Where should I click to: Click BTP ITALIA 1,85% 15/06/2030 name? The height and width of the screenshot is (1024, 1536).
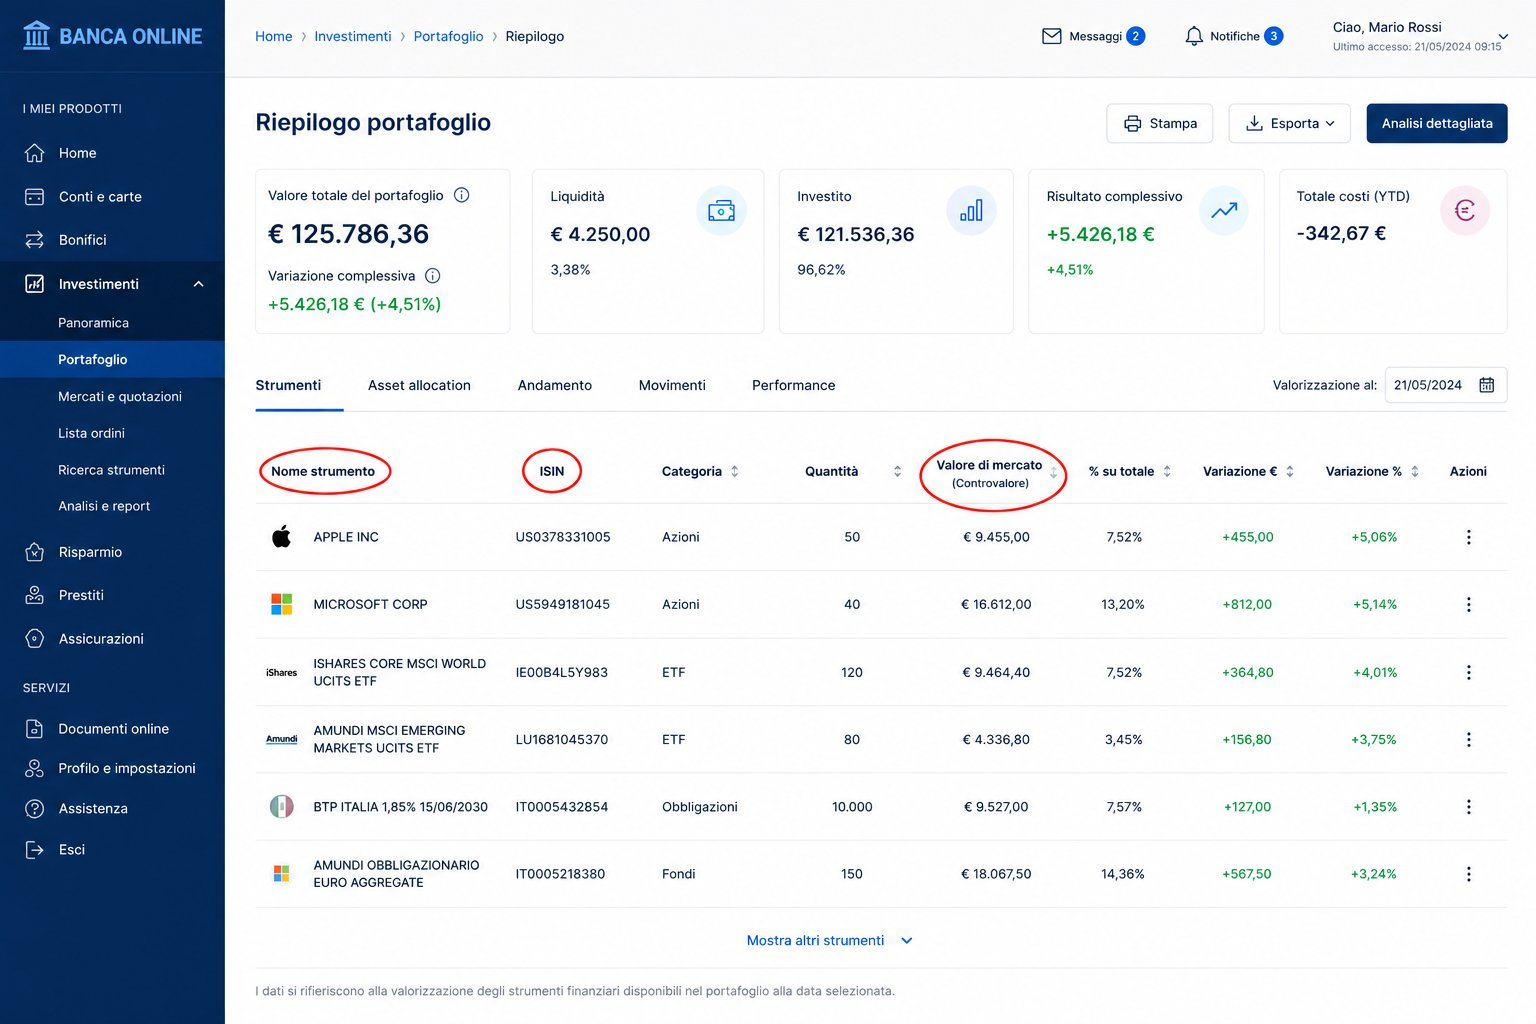click(400, 807)
